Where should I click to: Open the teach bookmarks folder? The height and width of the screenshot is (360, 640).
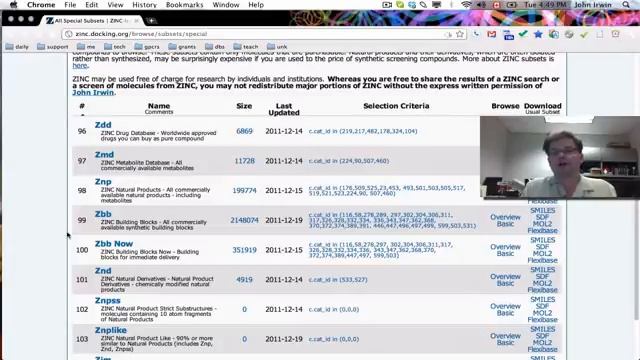click(x=246, y=47)
